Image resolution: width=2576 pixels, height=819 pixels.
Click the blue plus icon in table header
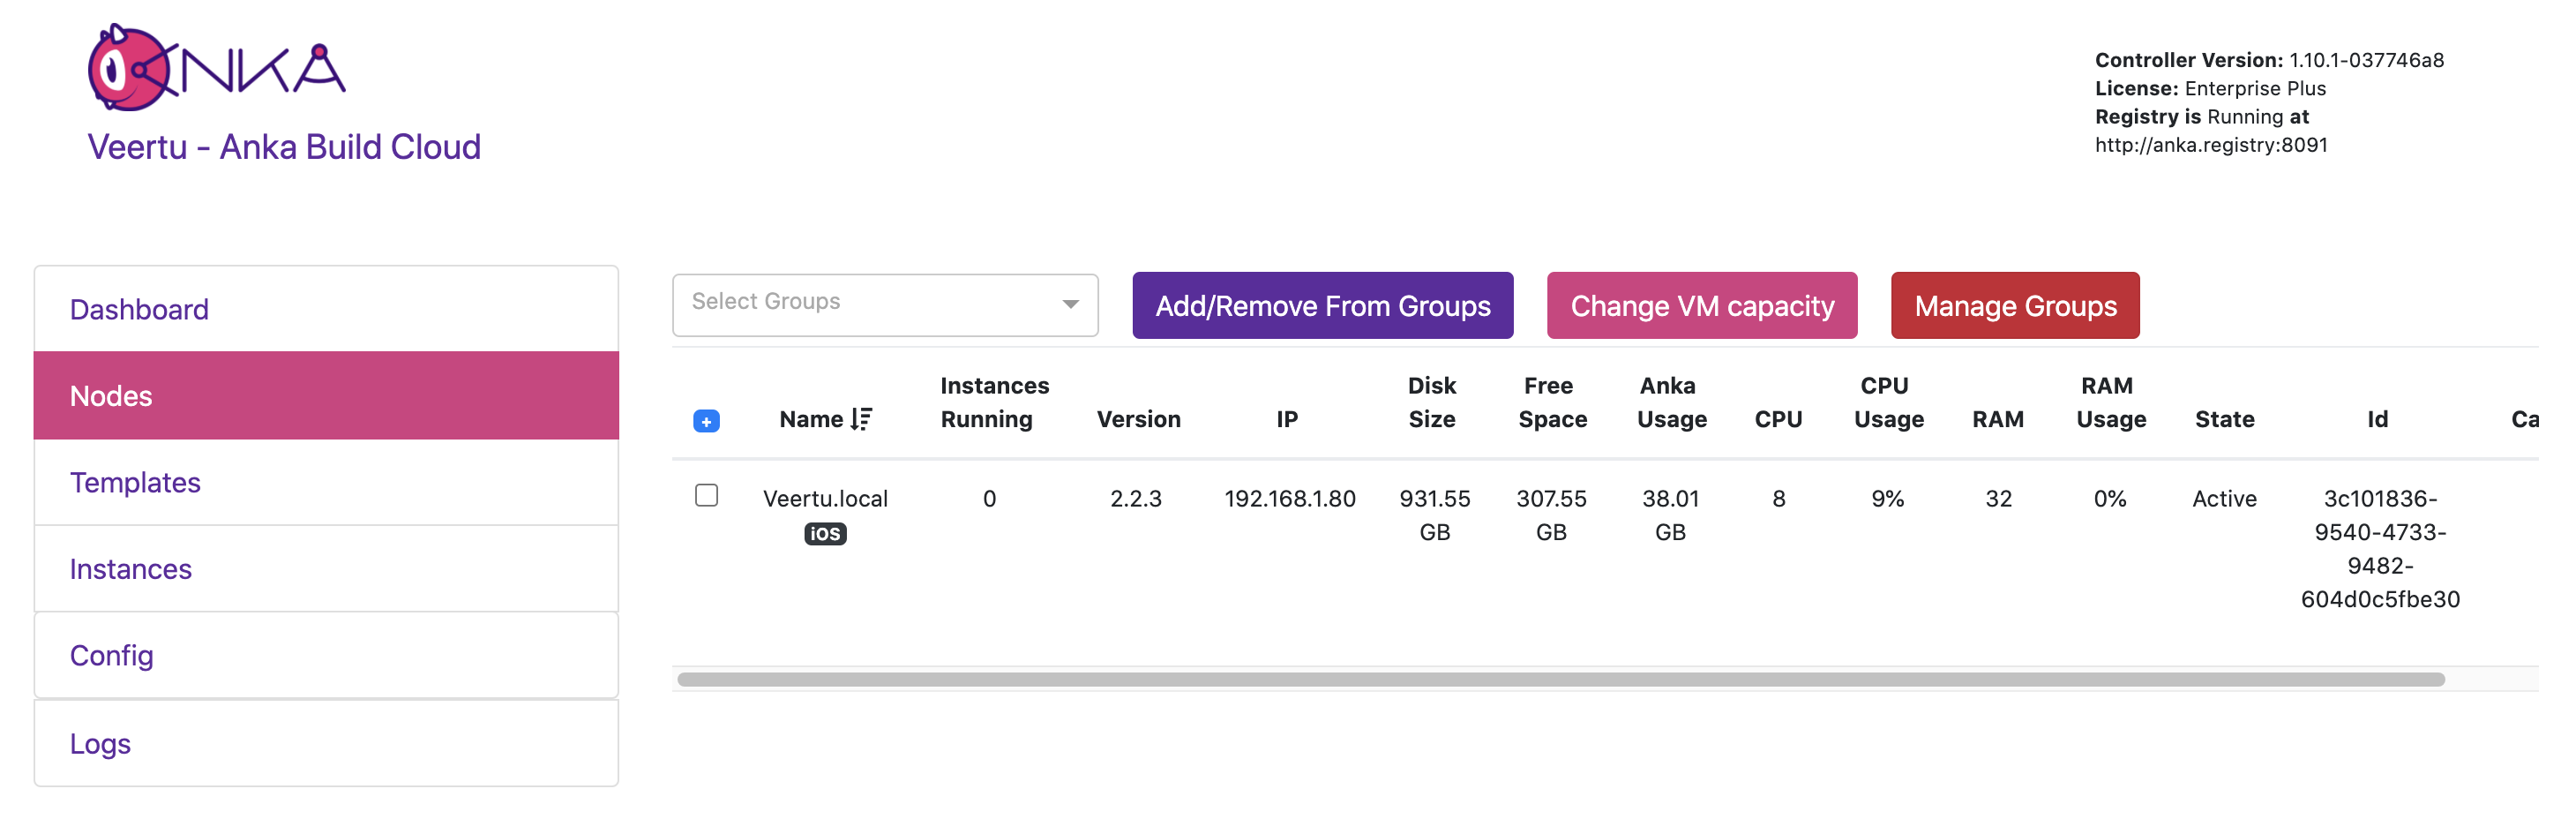pos(707,422)
